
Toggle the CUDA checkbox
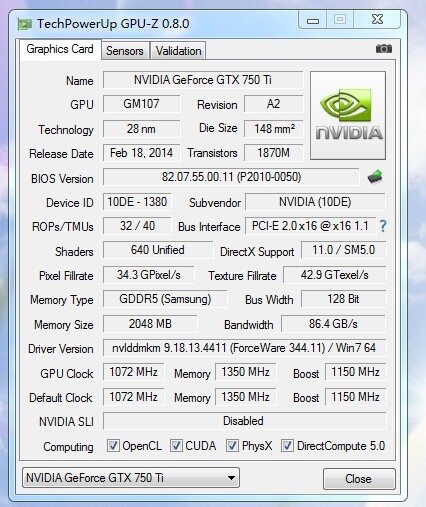pyautogui.click(x=176, y=445)
